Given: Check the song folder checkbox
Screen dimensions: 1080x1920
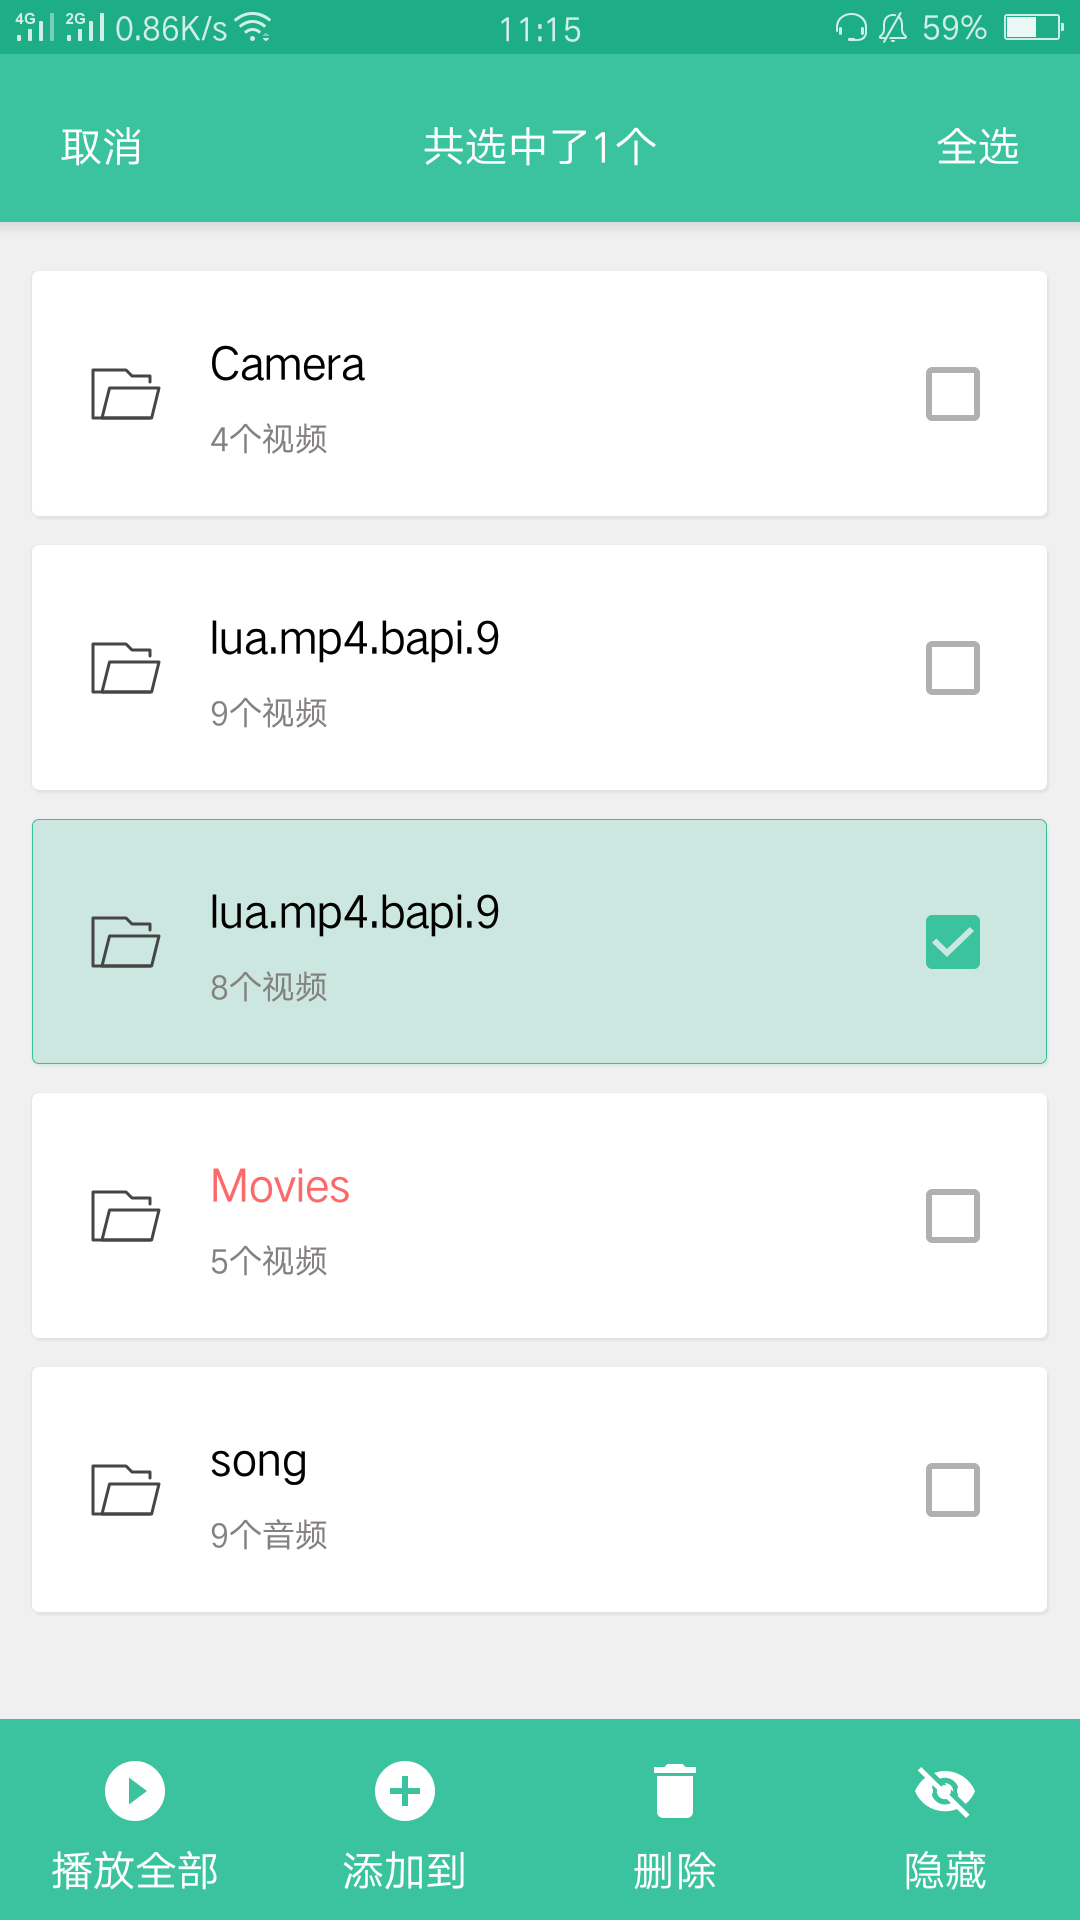Looking at the screenshot, I should (952, 1489).
